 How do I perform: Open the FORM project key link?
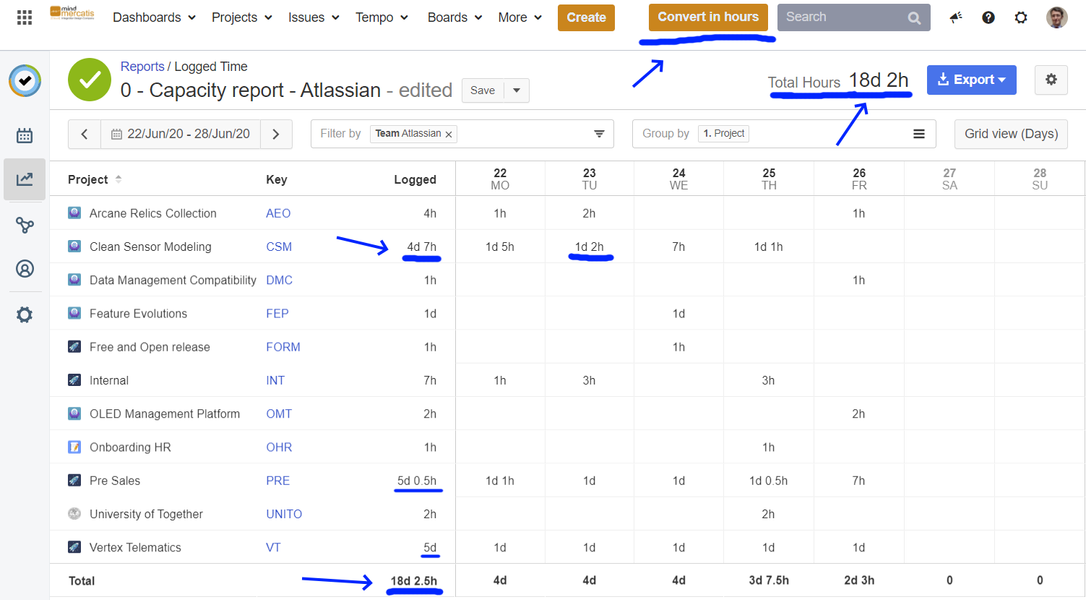click(283, 346)
